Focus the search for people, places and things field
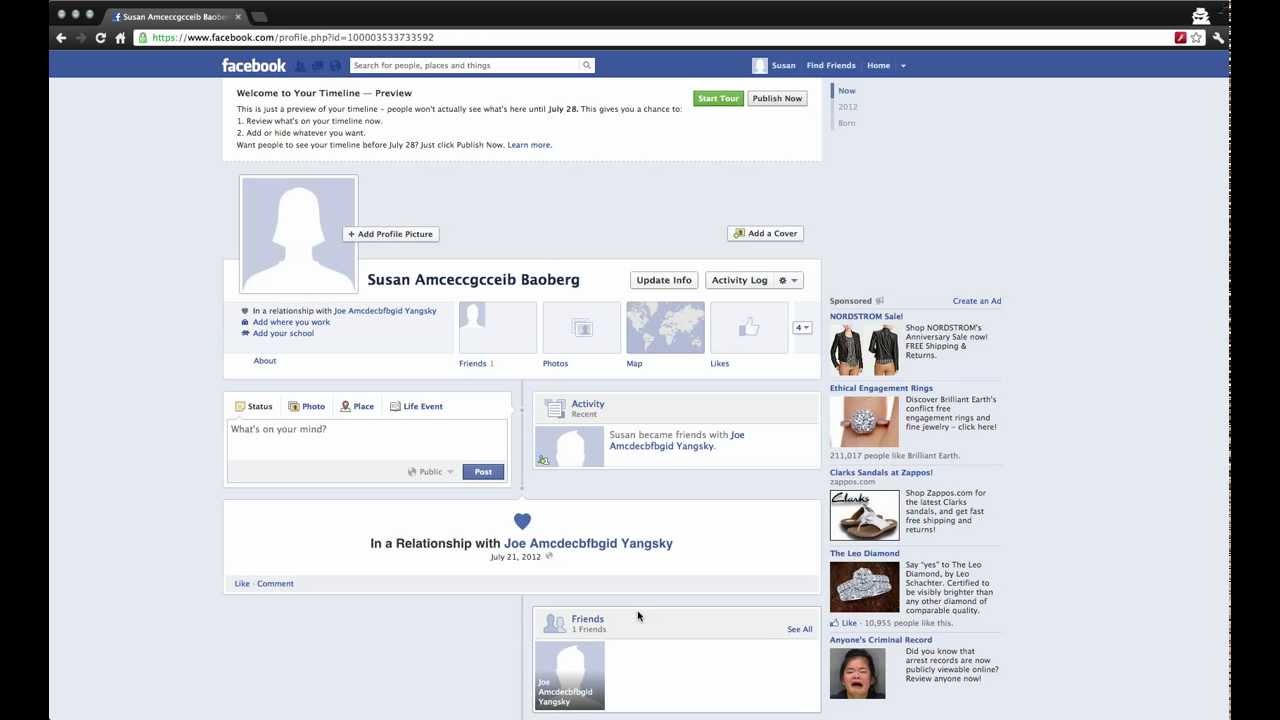 coord(465,66)
